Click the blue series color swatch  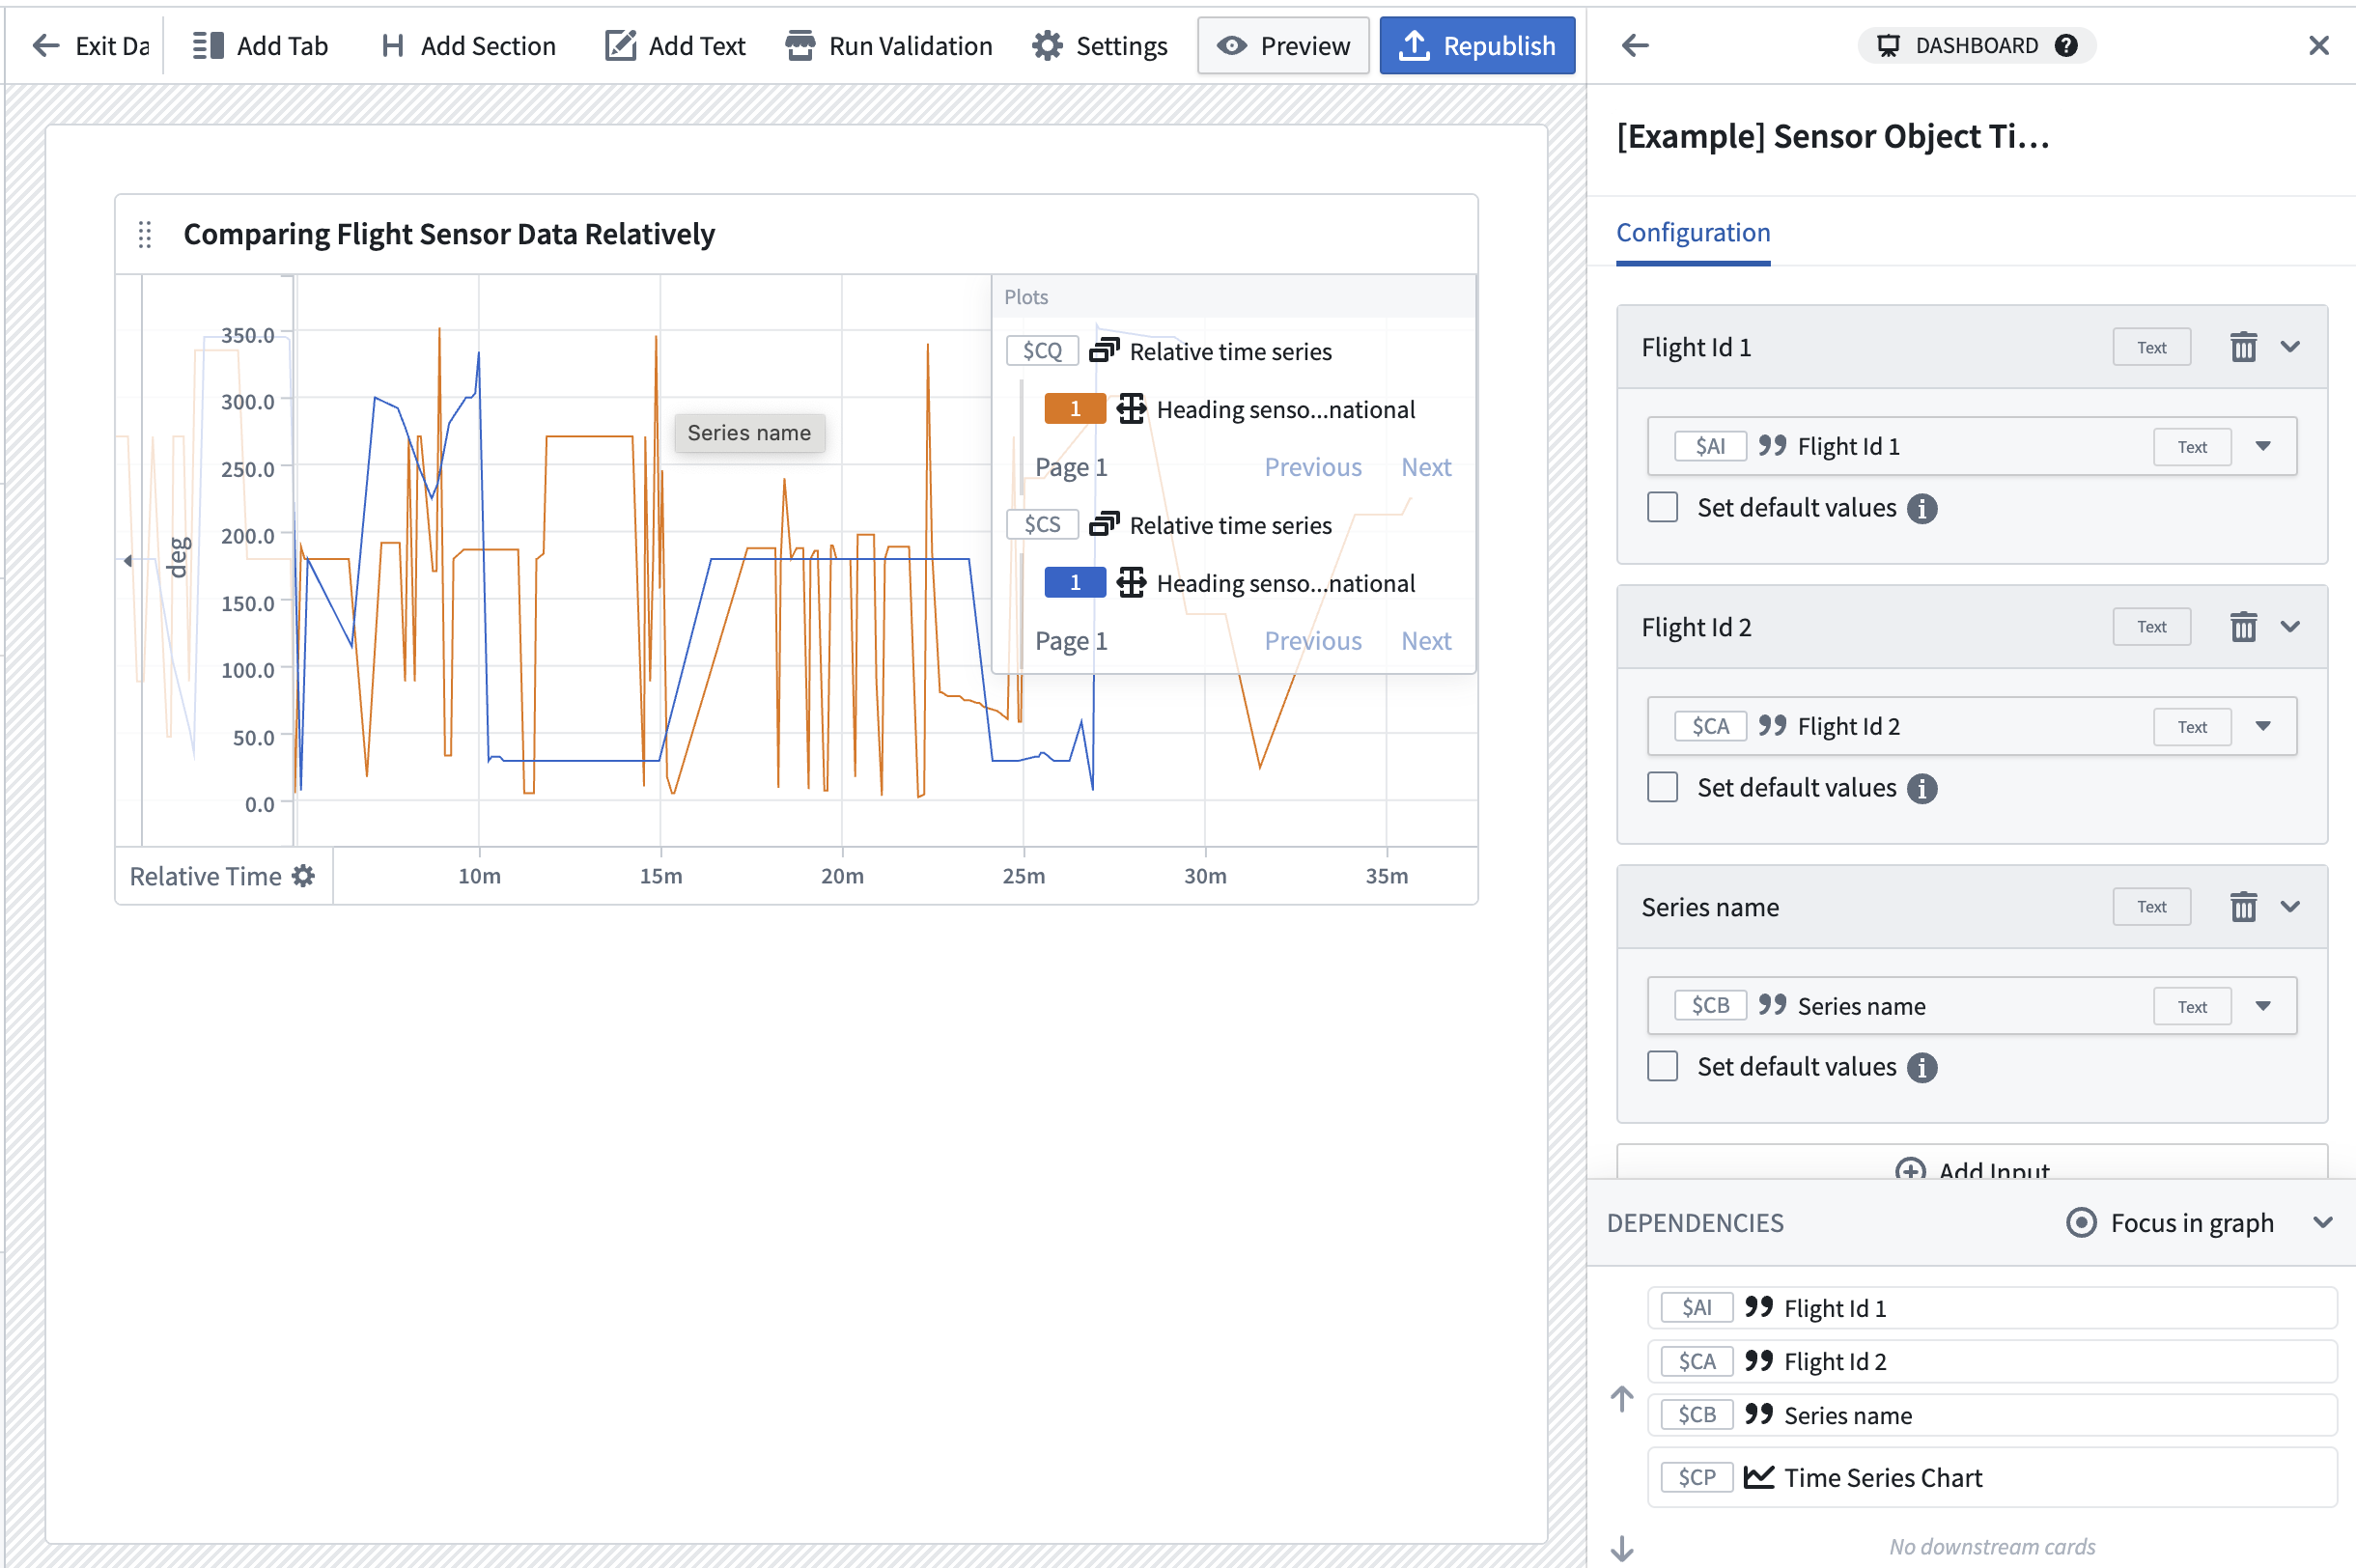(x=1074, y=583)
